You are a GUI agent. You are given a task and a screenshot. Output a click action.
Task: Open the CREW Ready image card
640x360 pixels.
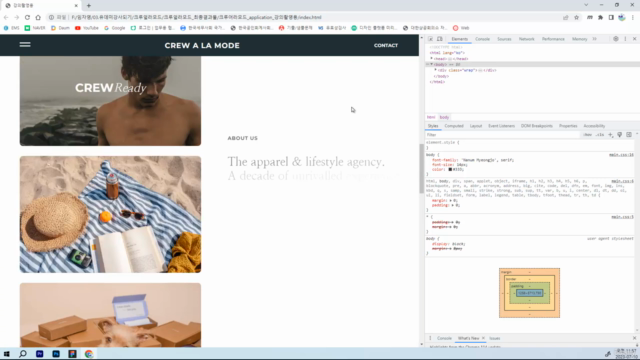110,101
